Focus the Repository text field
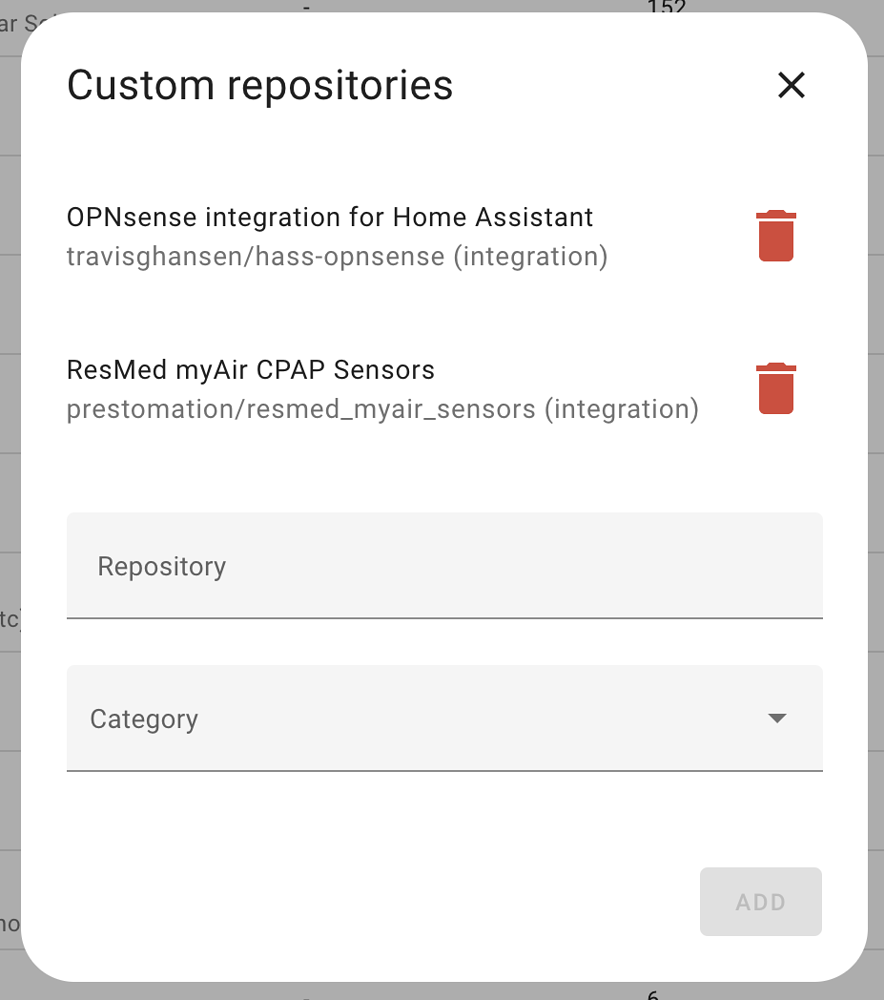This screenshot has width=884, height=1000. click(444, 566)
